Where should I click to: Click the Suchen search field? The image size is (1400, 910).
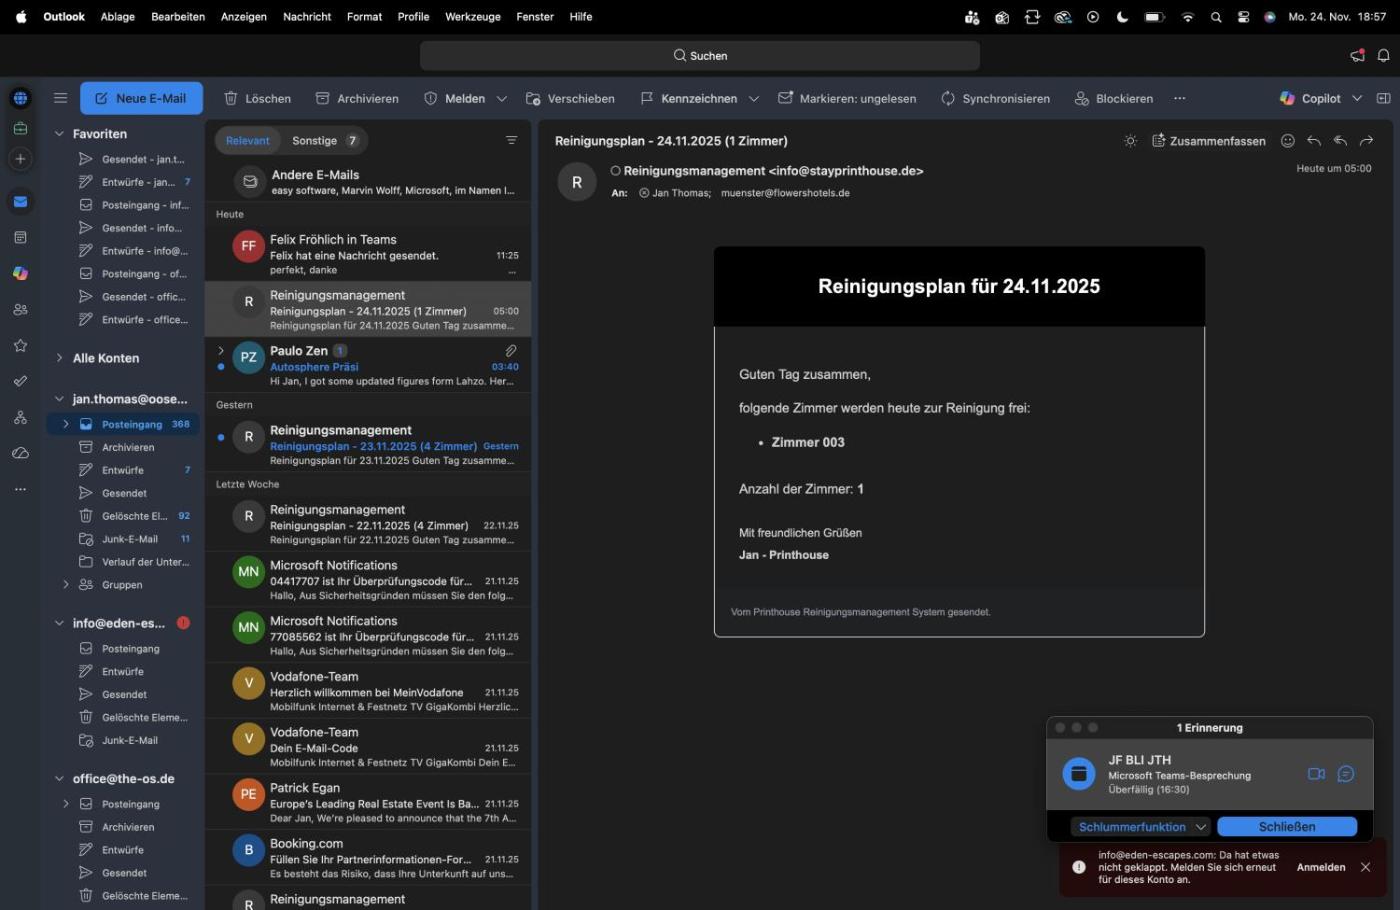coord(700,56)
